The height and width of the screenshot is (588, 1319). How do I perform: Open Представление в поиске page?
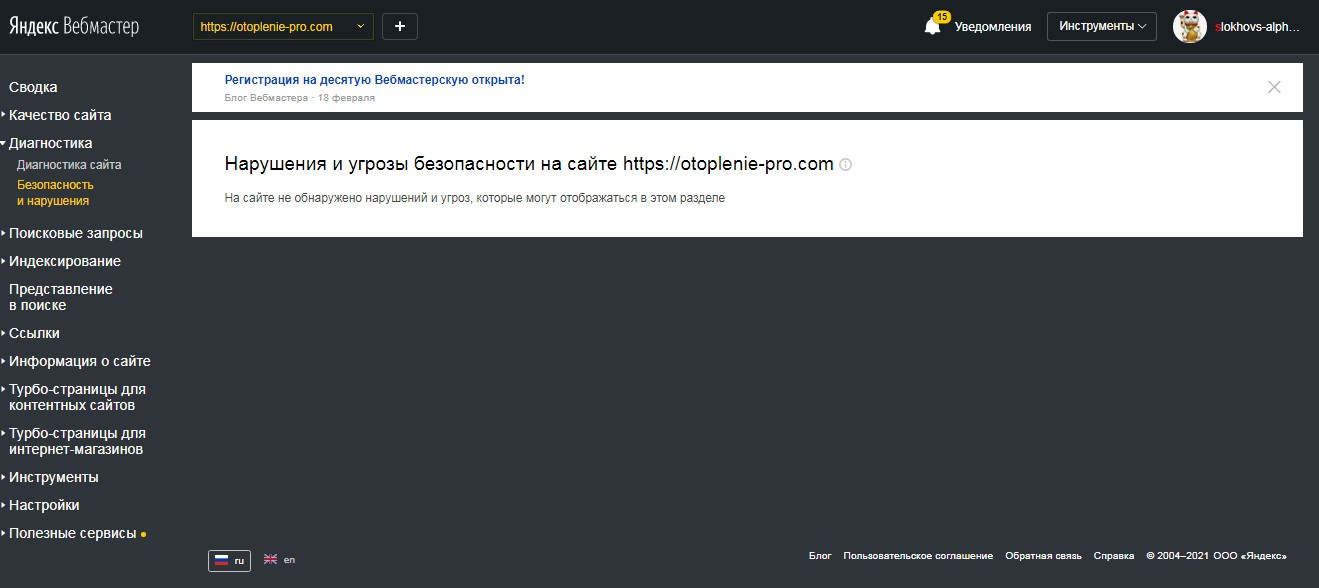61,297
